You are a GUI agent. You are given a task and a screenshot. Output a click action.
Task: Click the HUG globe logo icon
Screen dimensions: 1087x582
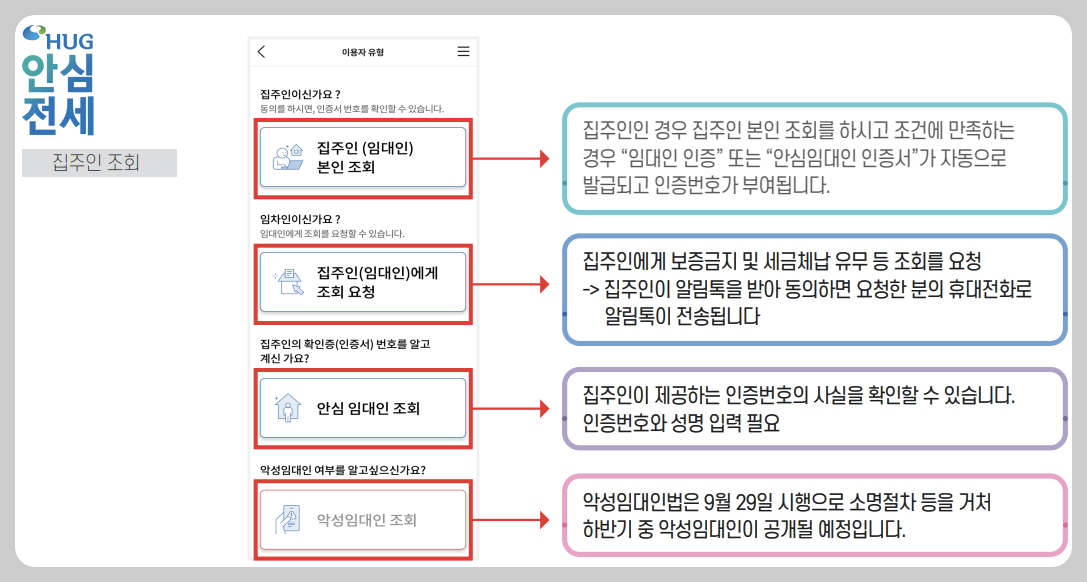coord(35,30)
